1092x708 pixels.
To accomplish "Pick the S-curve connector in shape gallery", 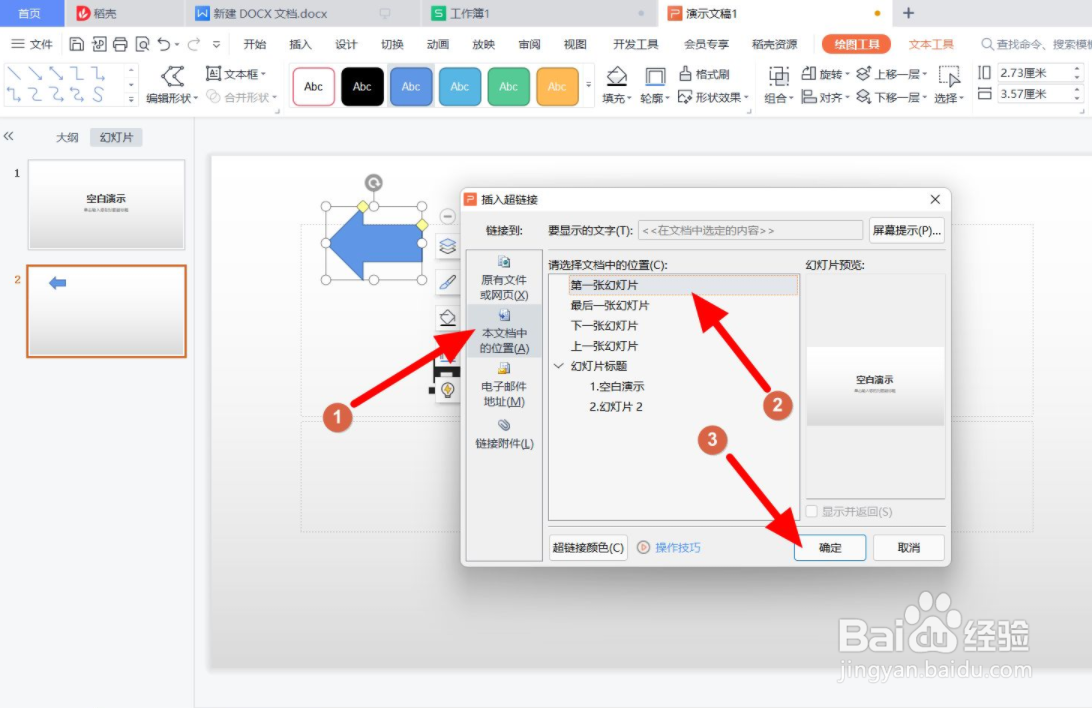I will pyautogui.click(x=98, y=94).
